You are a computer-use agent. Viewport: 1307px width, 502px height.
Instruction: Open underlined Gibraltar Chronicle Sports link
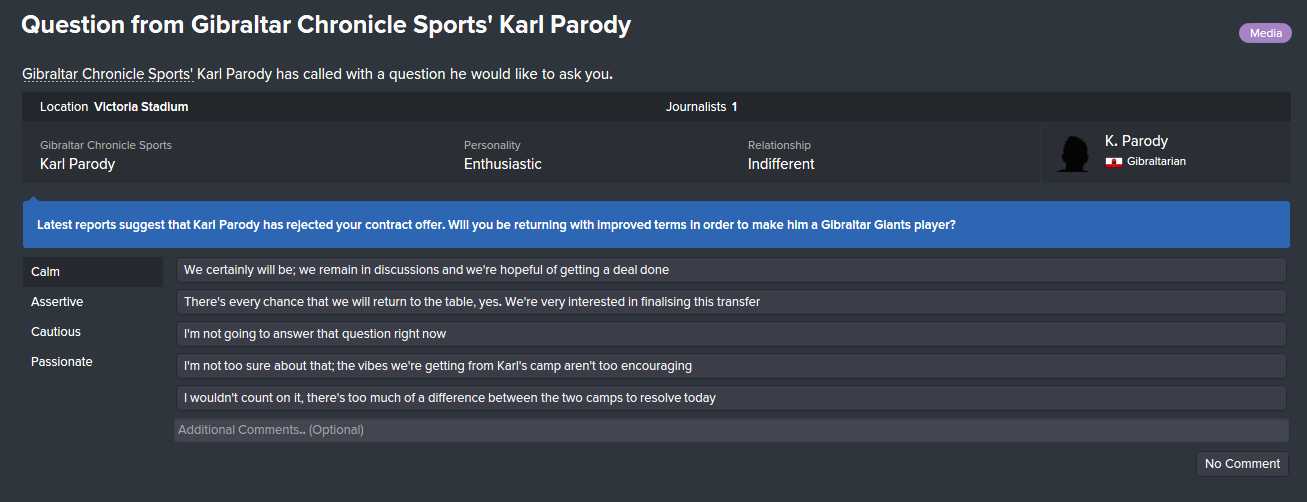[x=107, y=74]
